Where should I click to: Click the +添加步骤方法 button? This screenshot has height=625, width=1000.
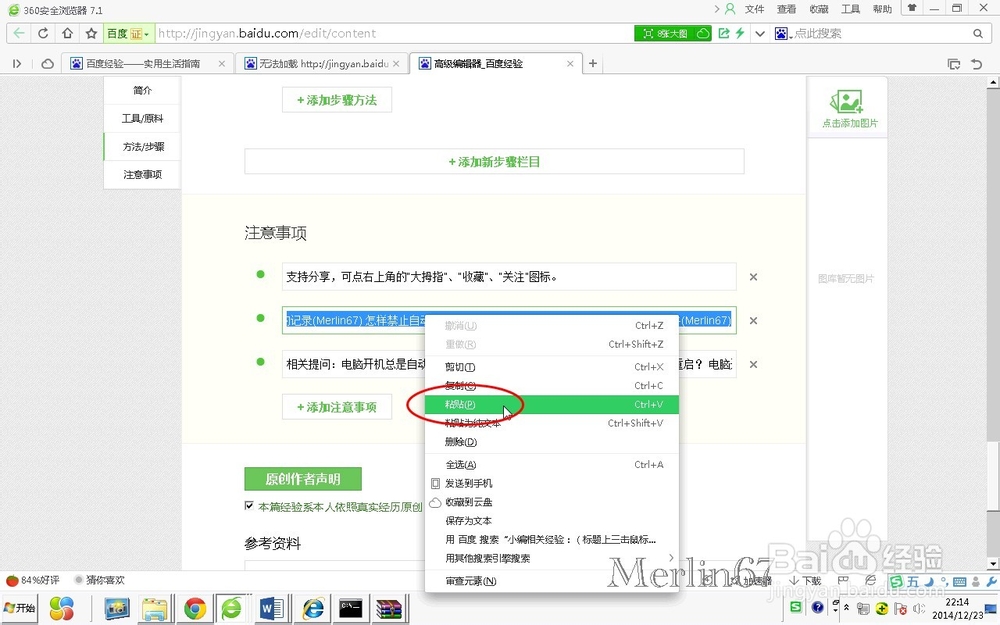(x=337, y=100)
